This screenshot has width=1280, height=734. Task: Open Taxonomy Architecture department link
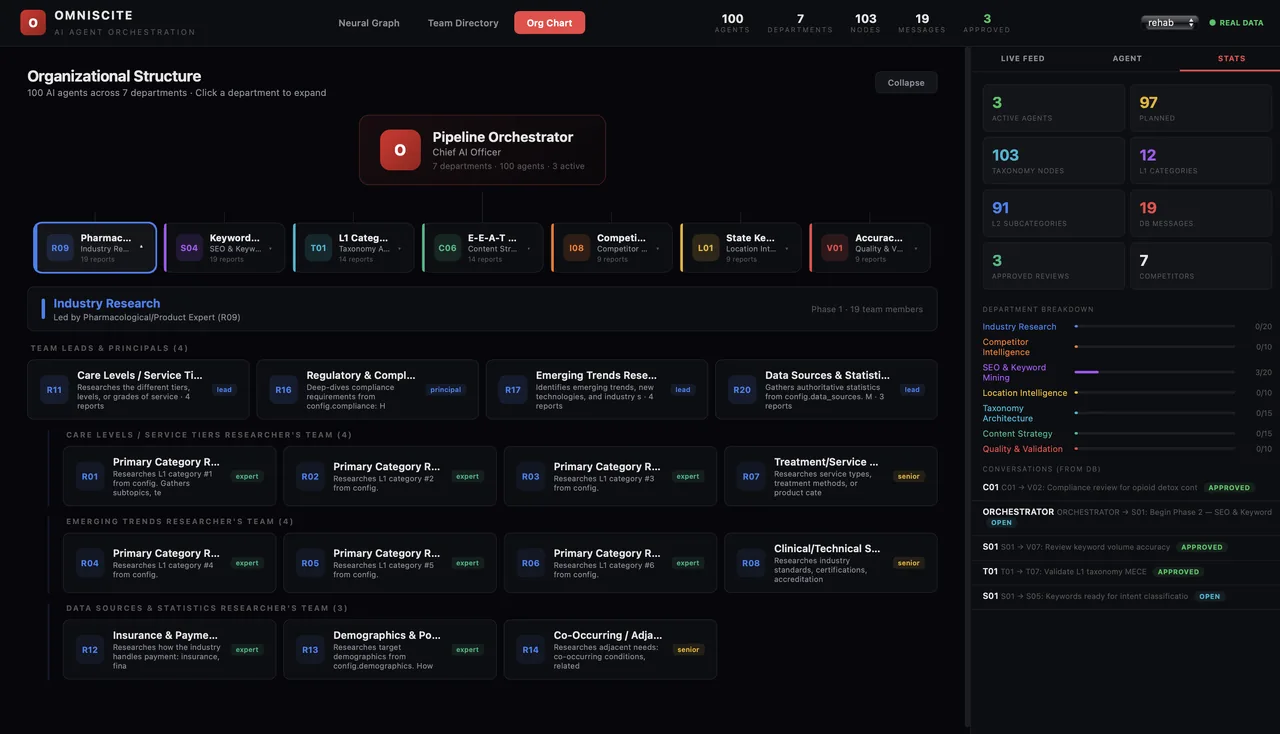tap(1008, 413)
